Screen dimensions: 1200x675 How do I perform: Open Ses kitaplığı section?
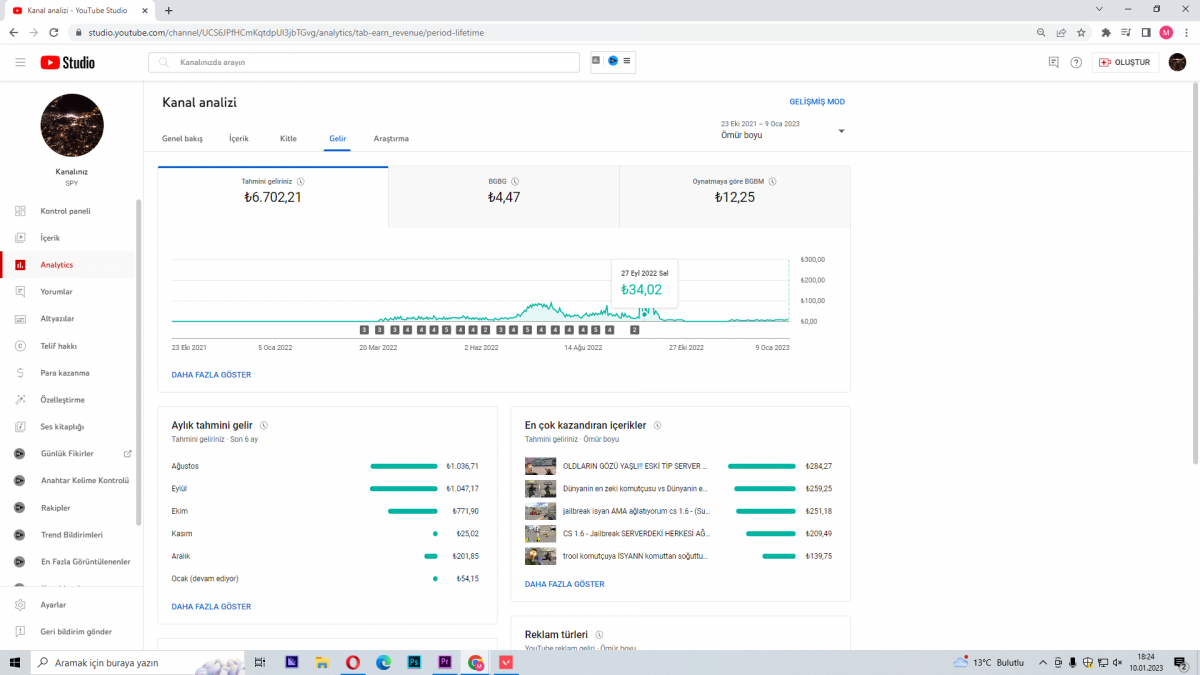click(62, 427)
